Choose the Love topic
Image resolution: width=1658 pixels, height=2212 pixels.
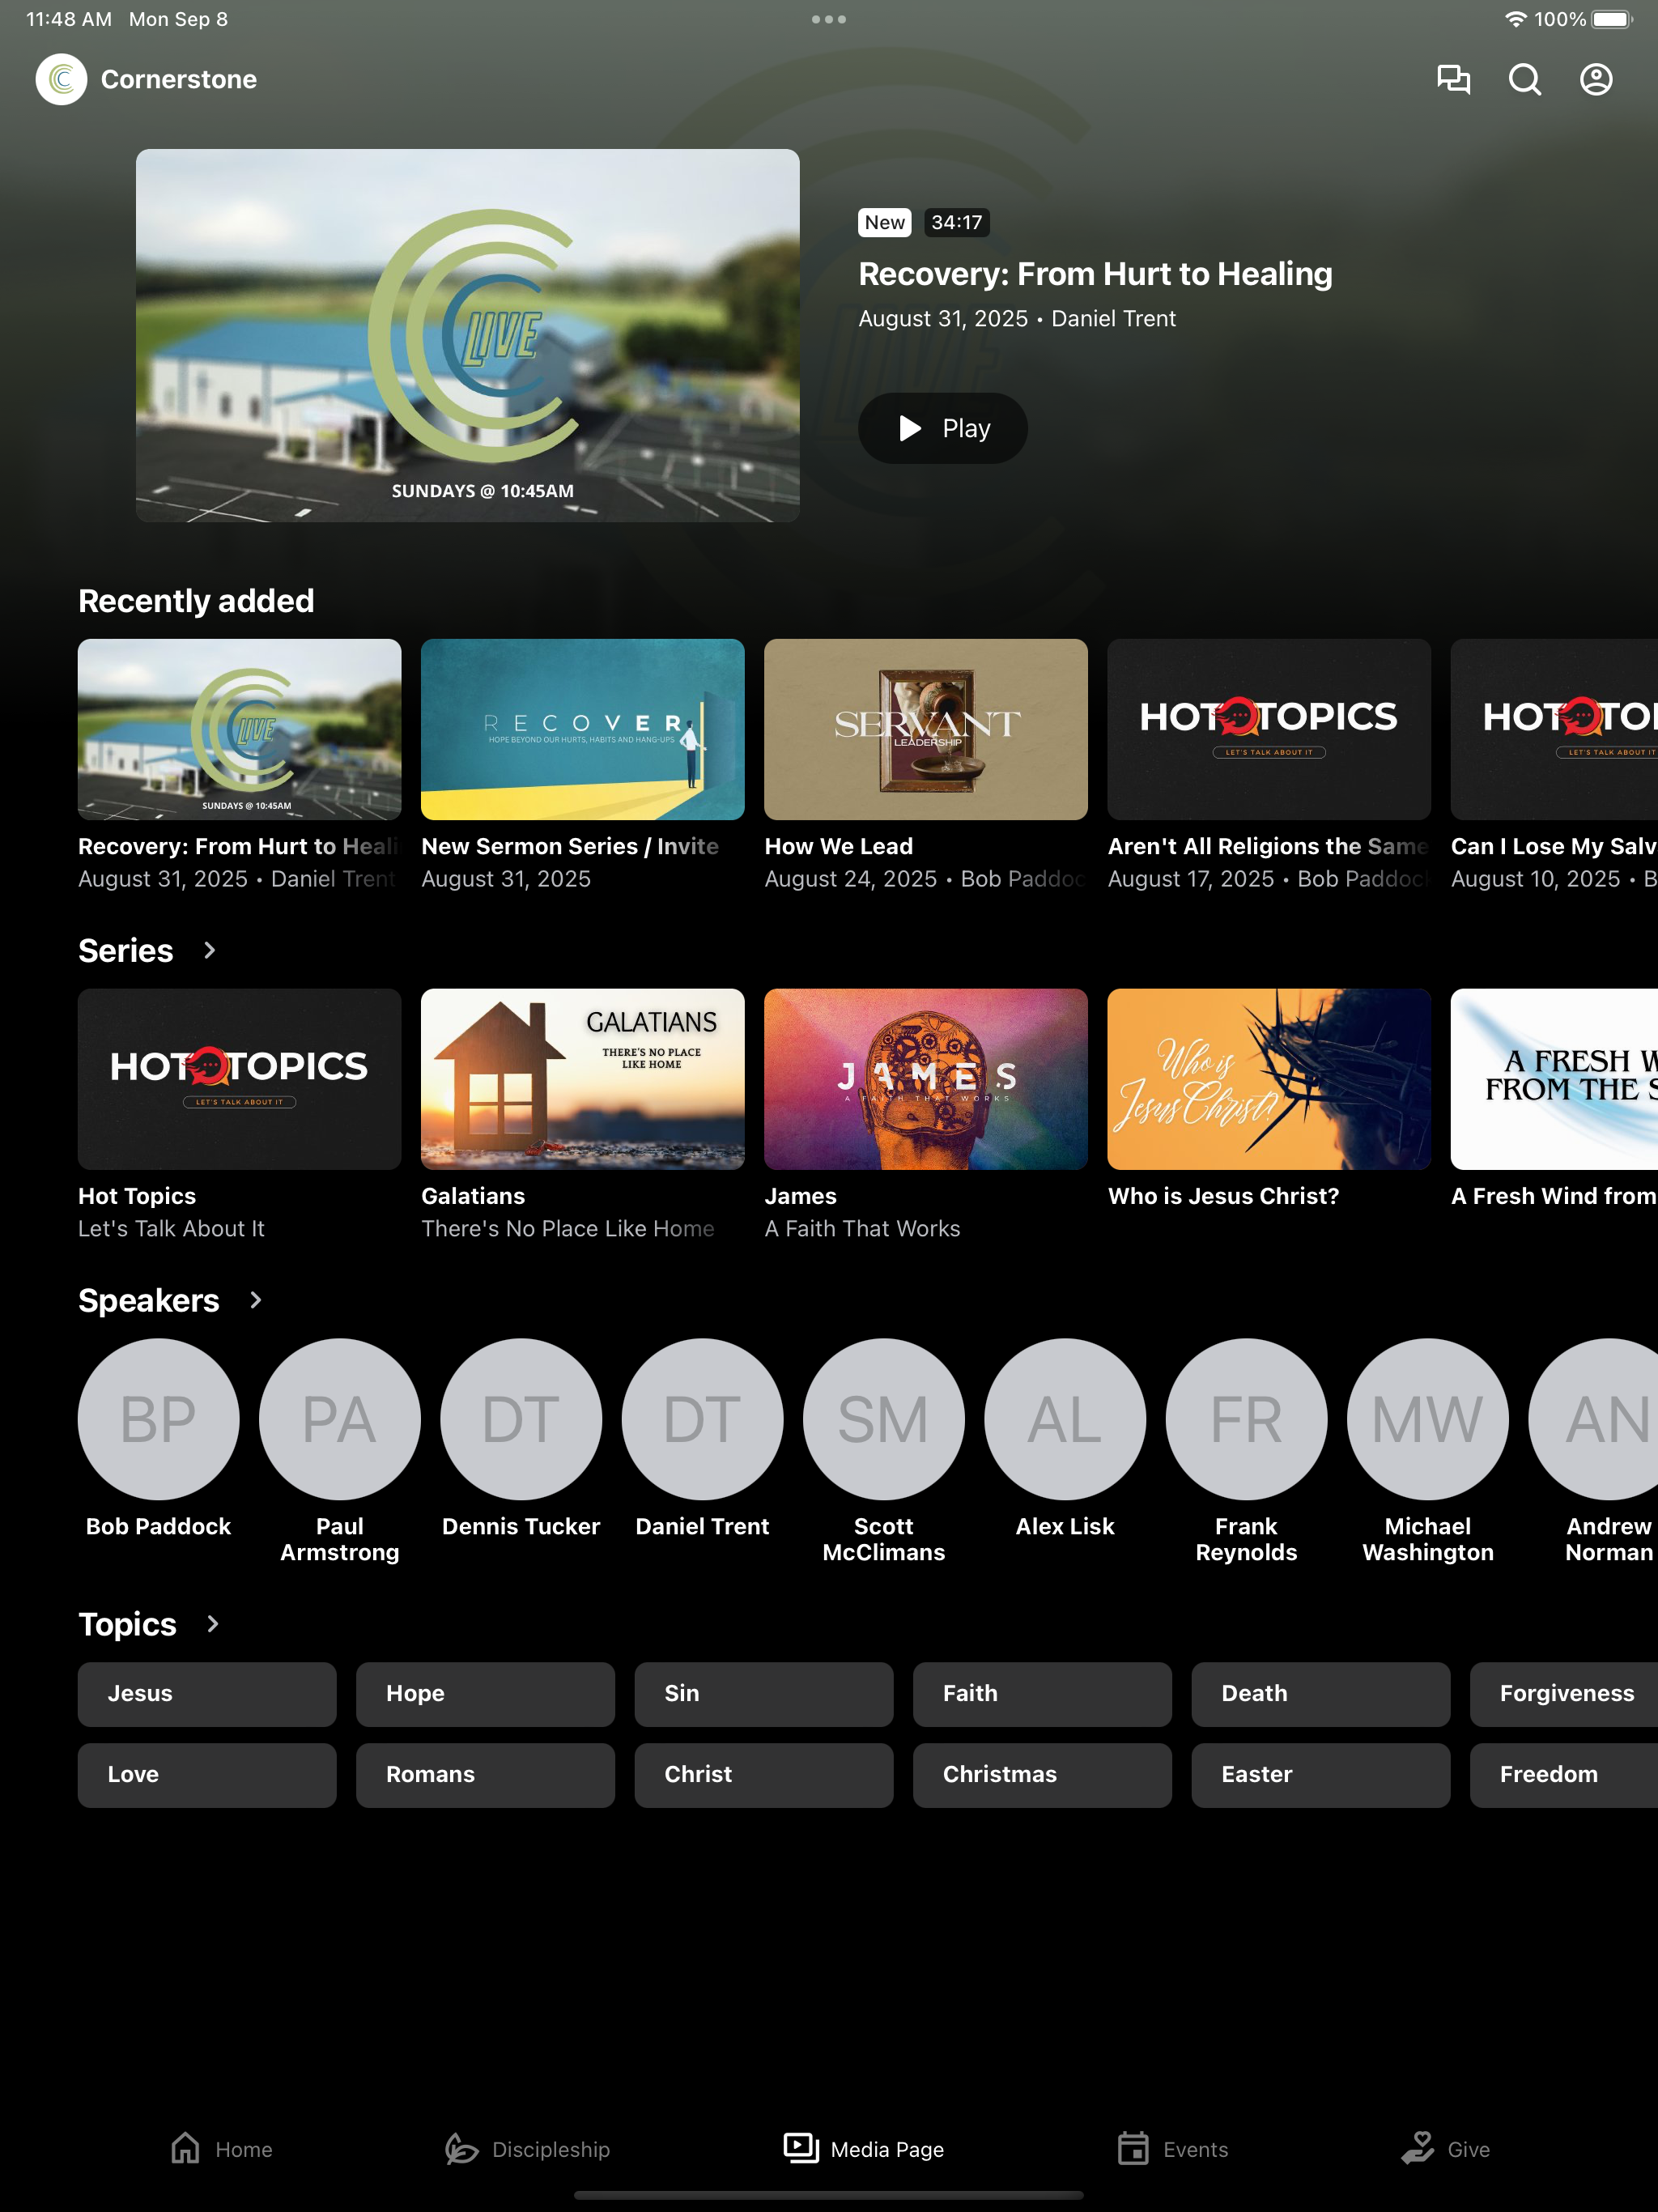tap(207, 1775)
